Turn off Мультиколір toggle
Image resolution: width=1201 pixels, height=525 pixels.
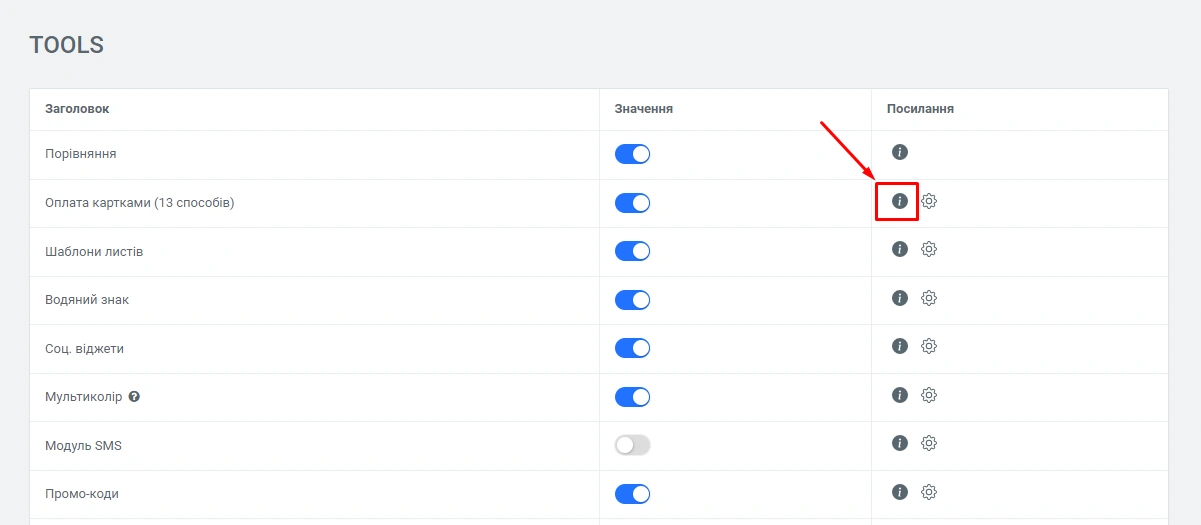pos(632,397)
